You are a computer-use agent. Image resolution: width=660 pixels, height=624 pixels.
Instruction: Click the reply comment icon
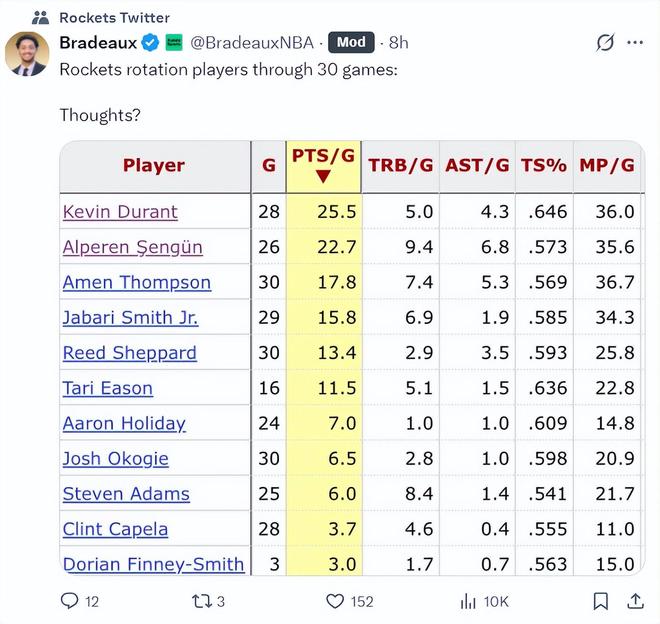[x=69, y=601]
